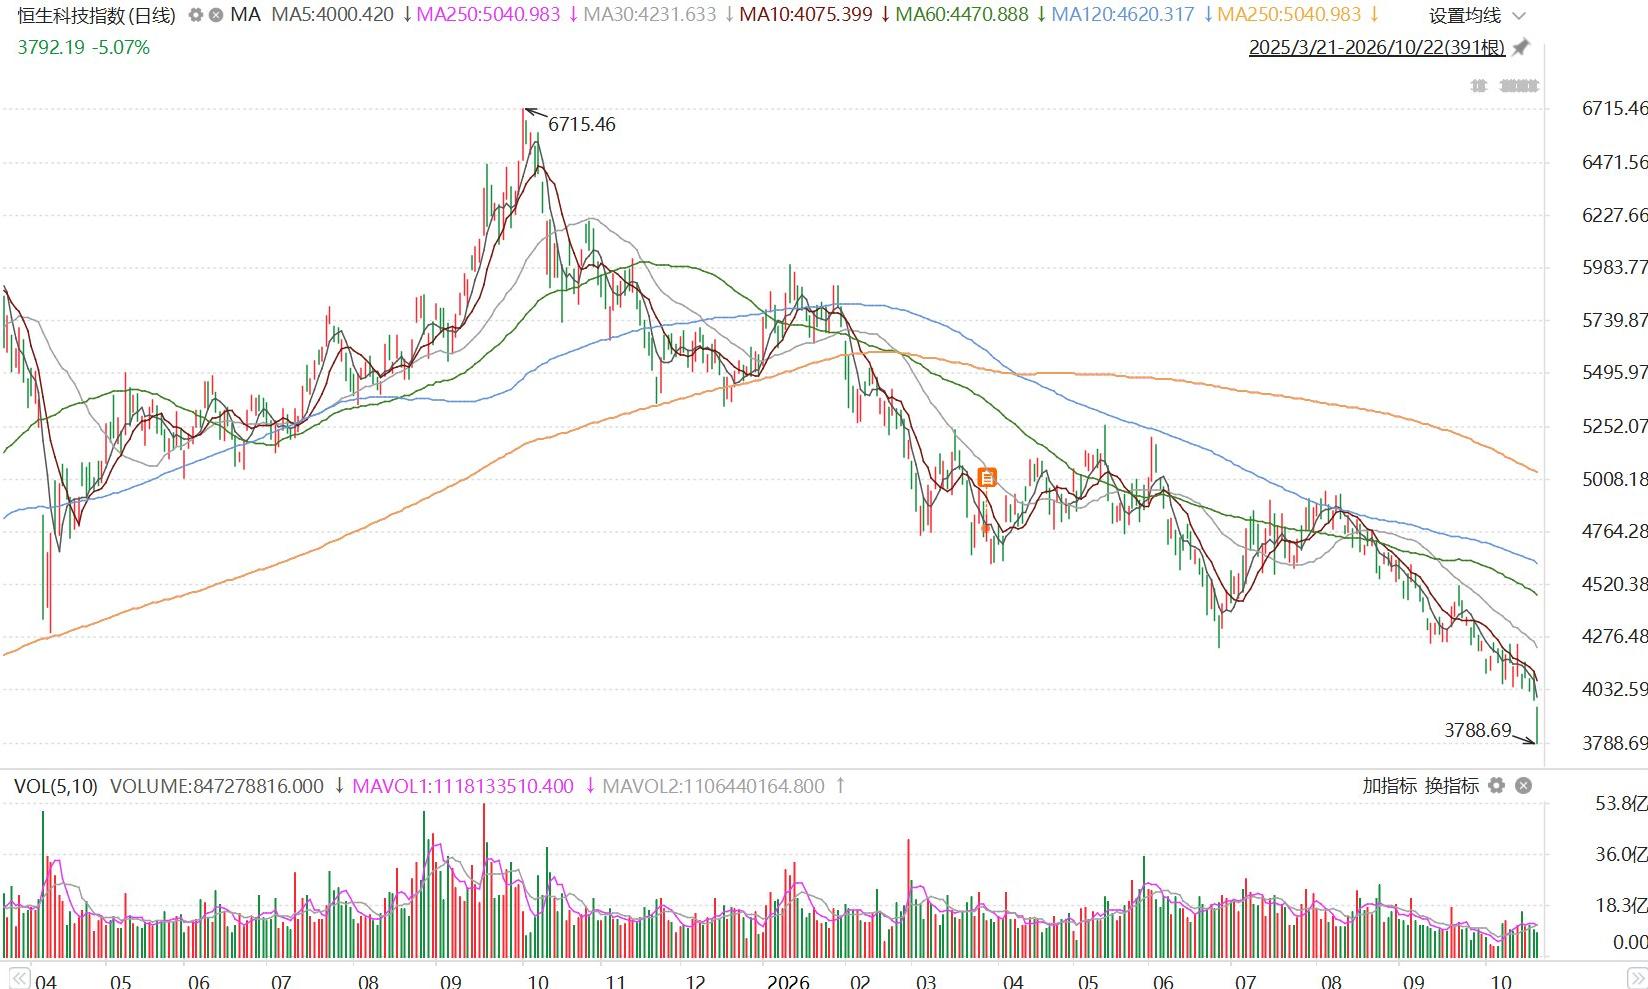The height and width of the screenshot is (989, 1648).
Task: Click the small gray icon beside the pin
Action: (1479, 86)
